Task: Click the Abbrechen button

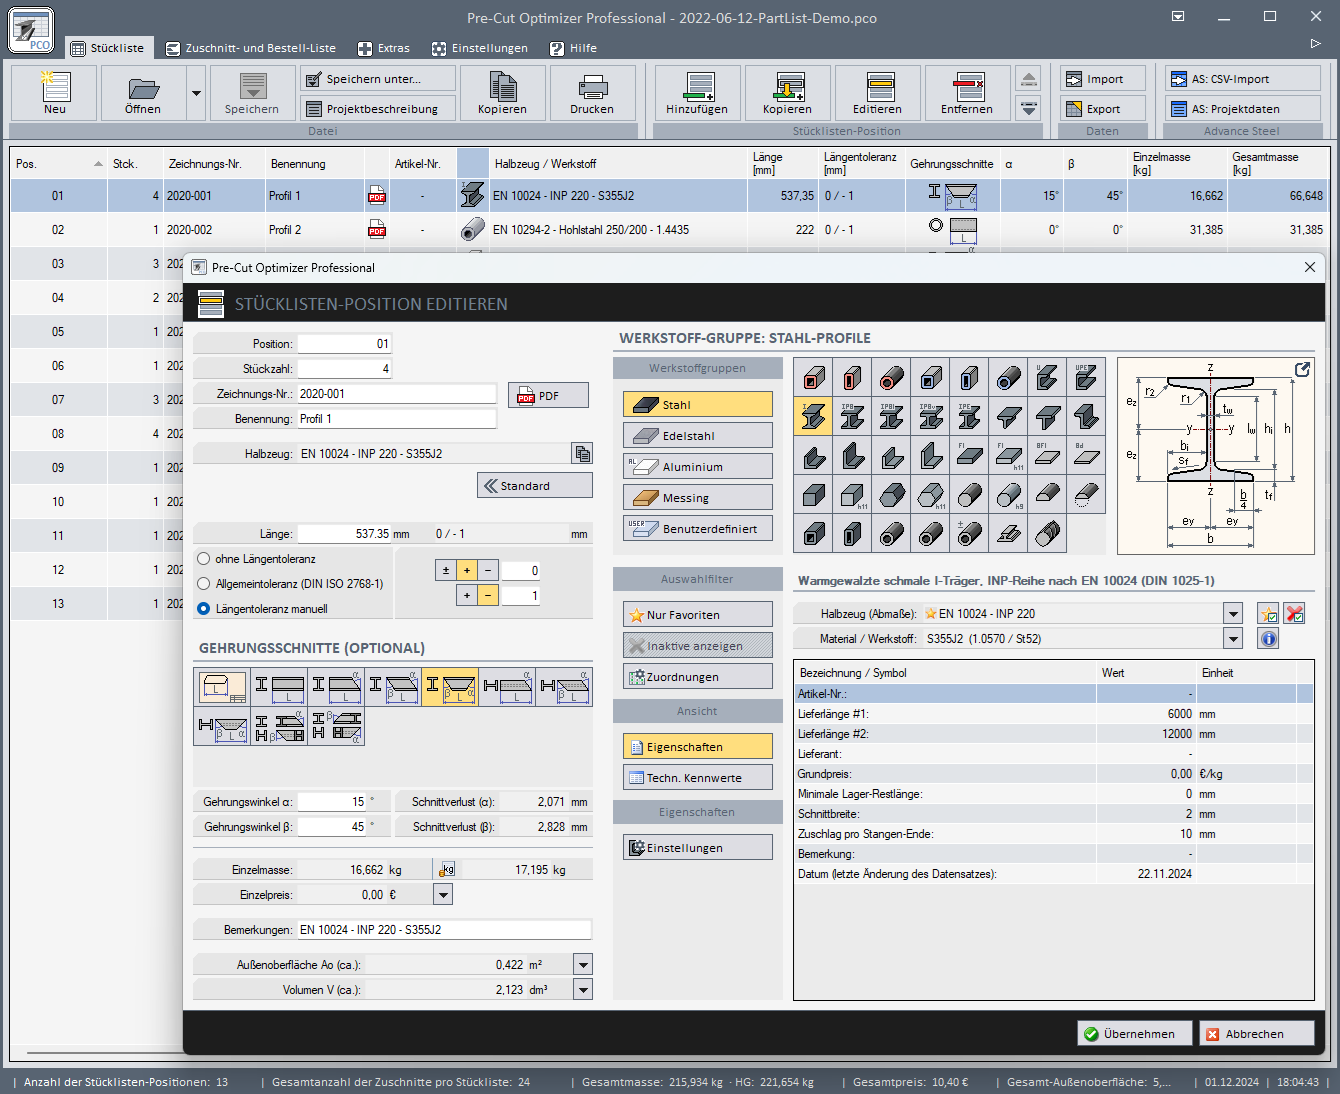Action: [x=1257, y=1033]
